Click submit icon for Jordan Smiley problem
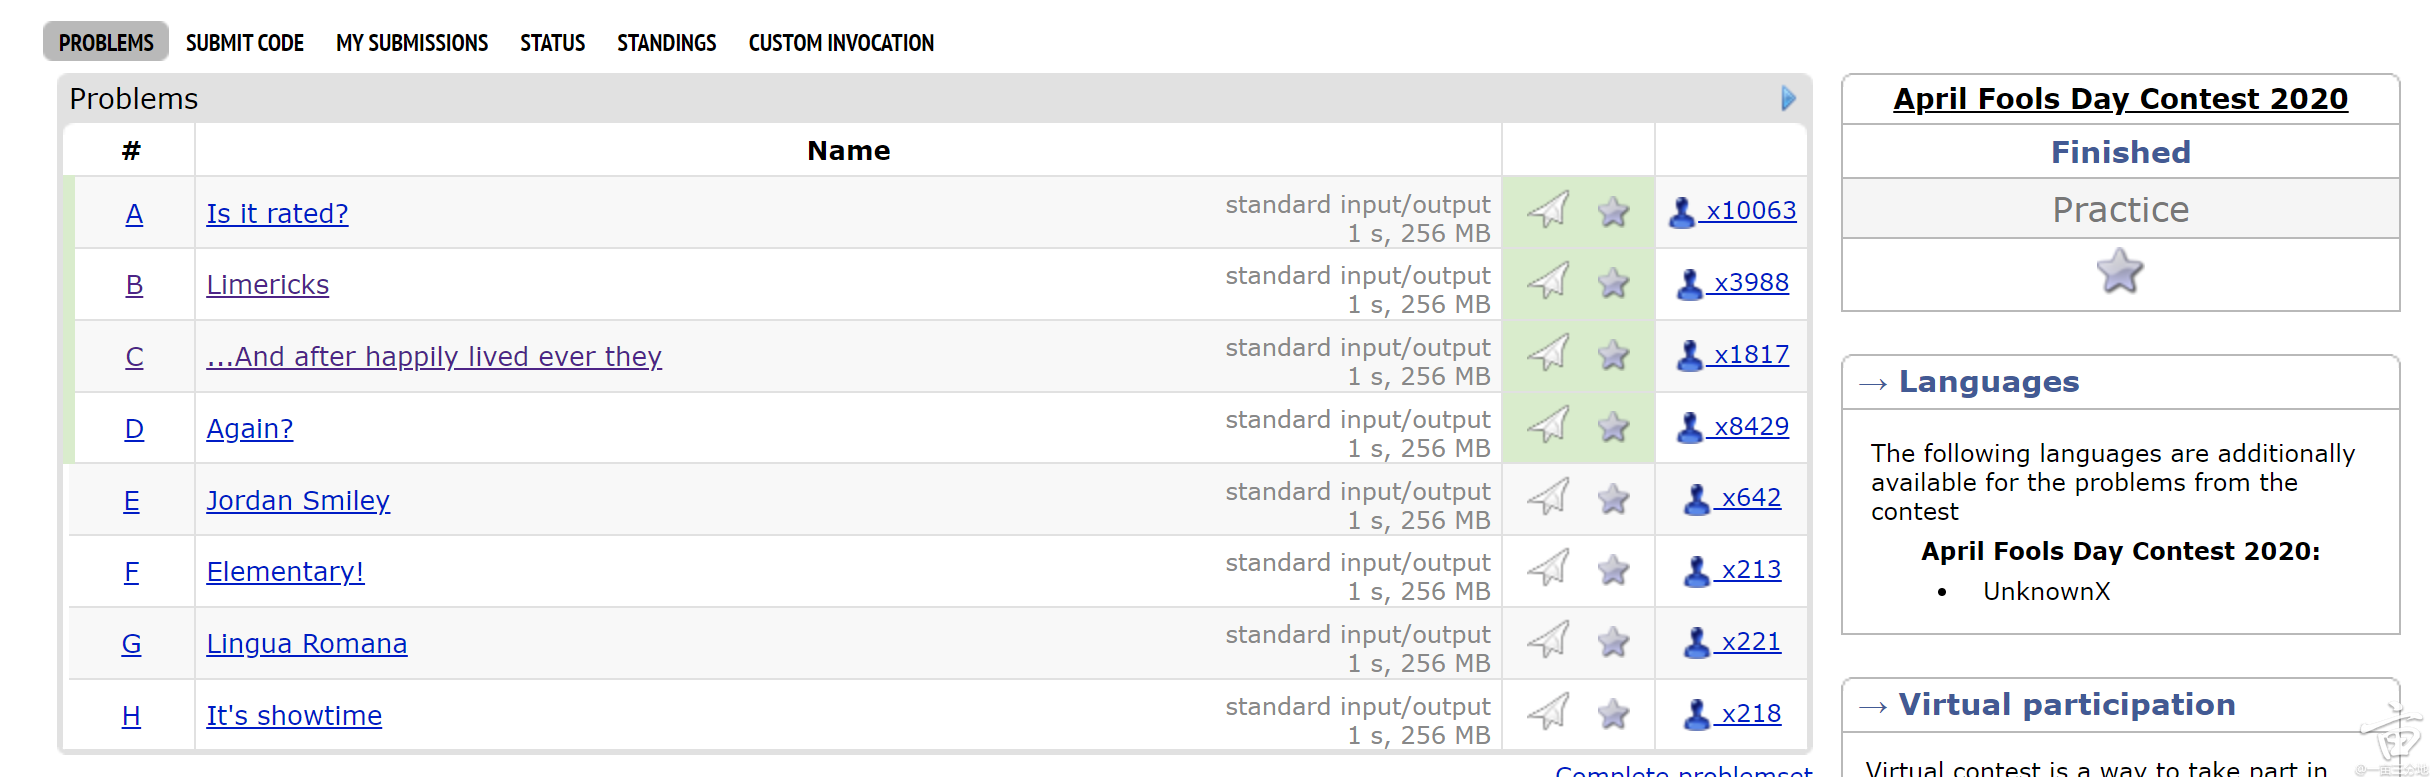The image size is (2431, 777). (1547, 497)
